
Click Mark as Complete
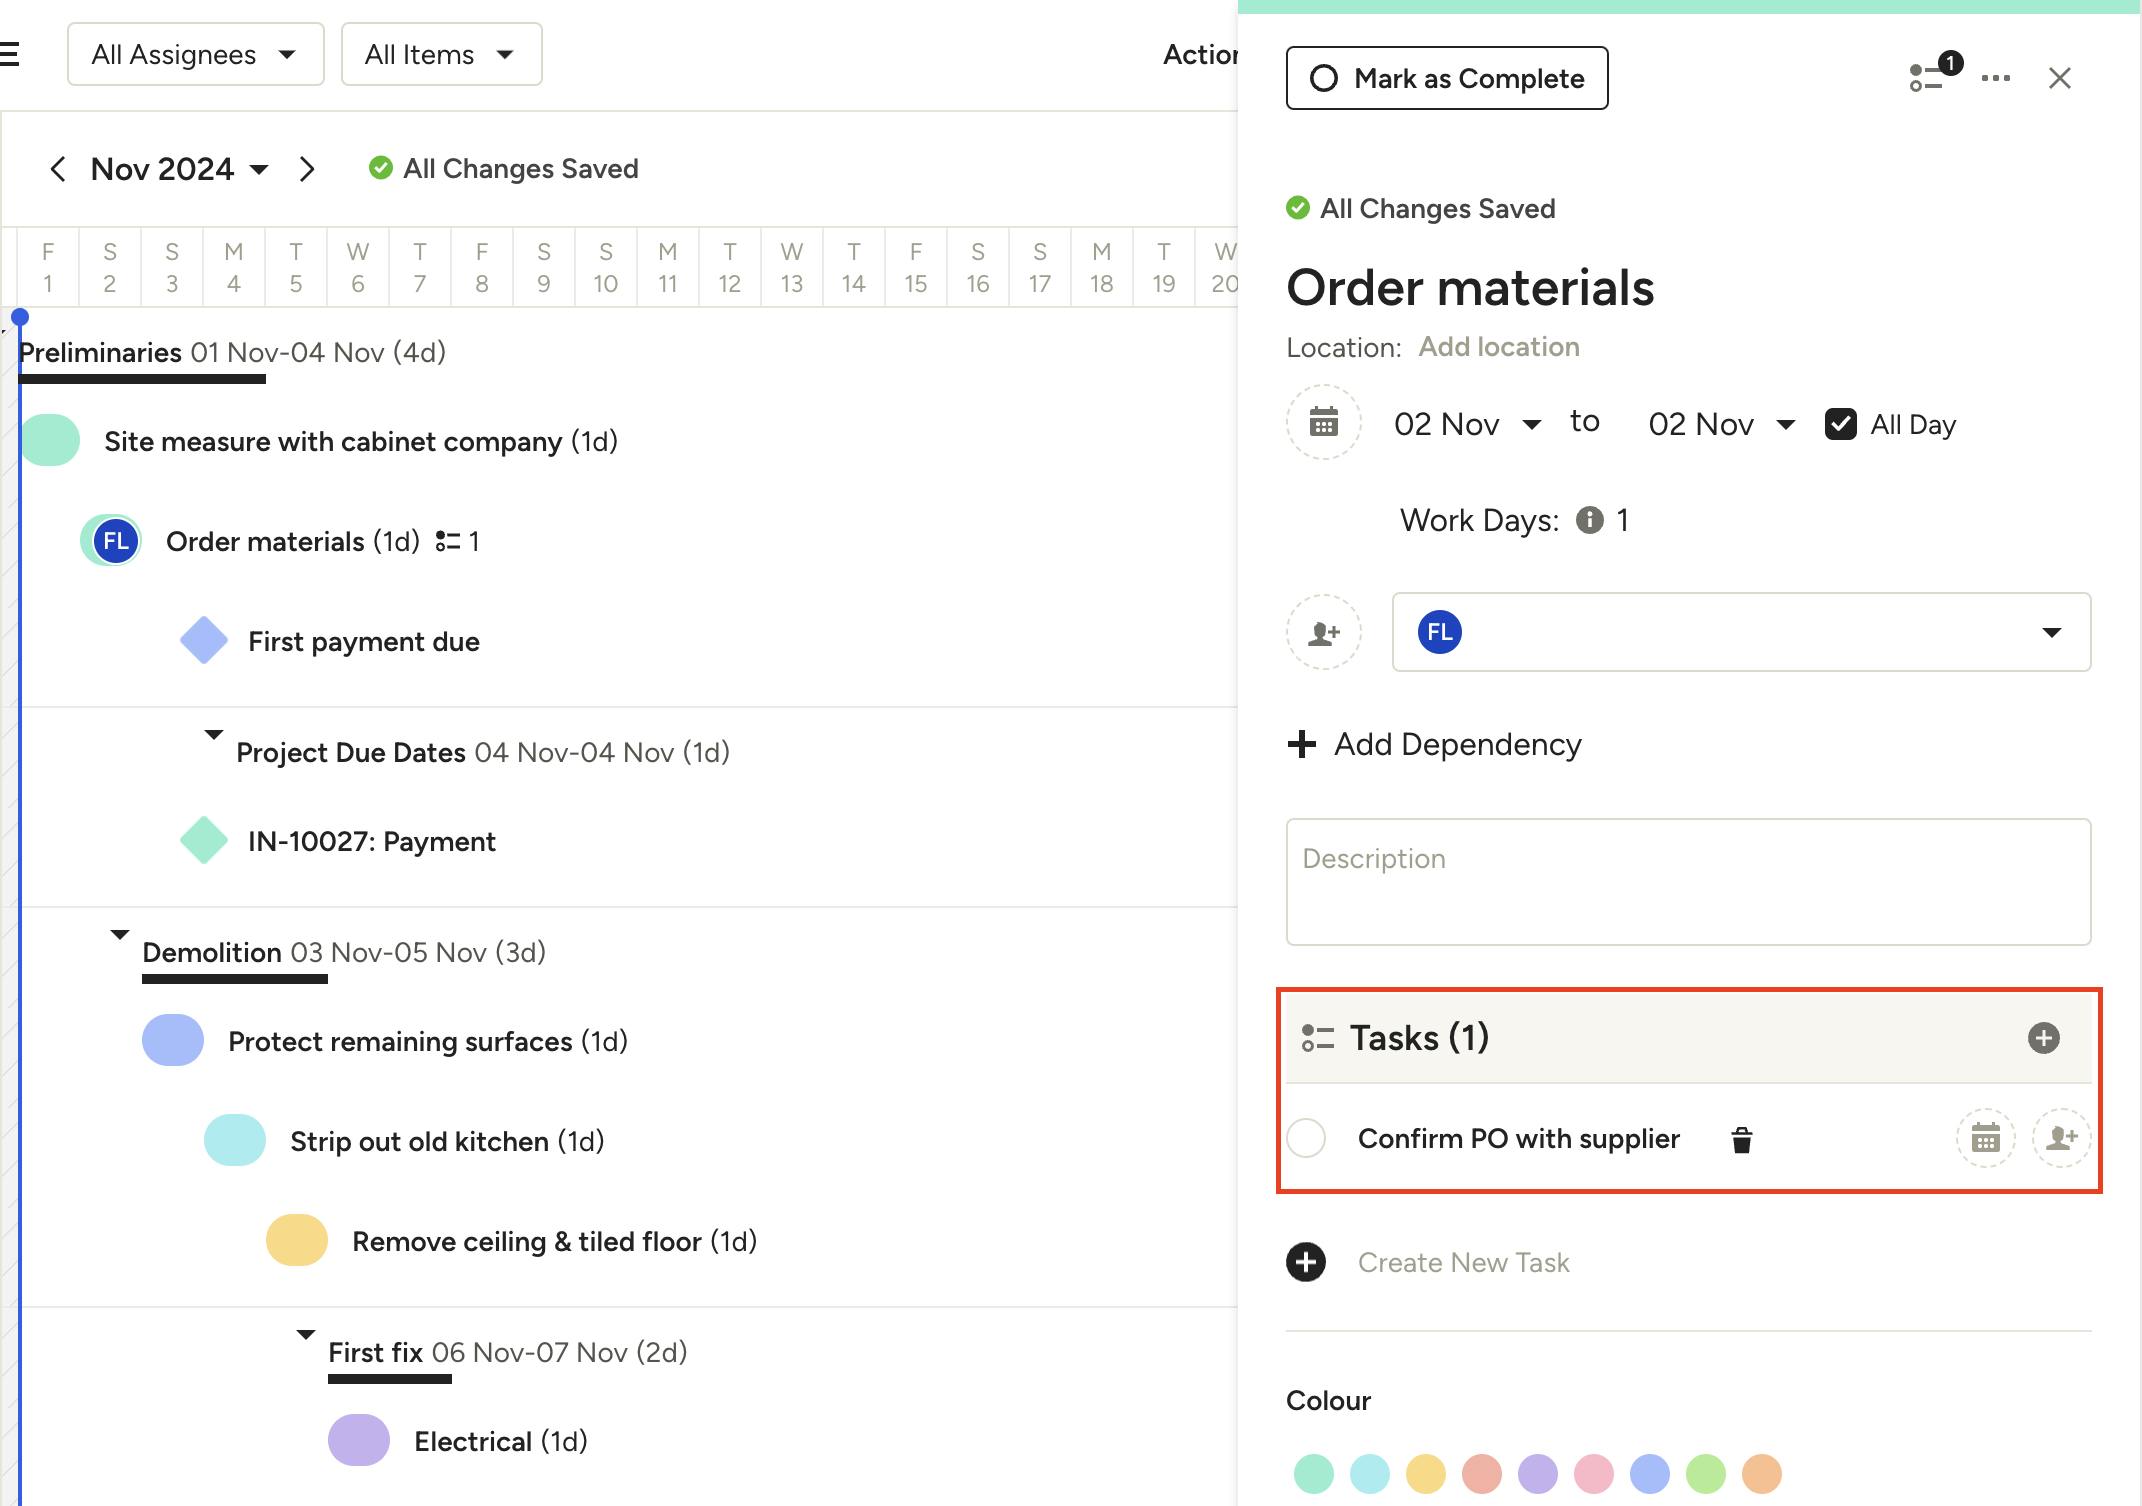[x=1446, y=78]
